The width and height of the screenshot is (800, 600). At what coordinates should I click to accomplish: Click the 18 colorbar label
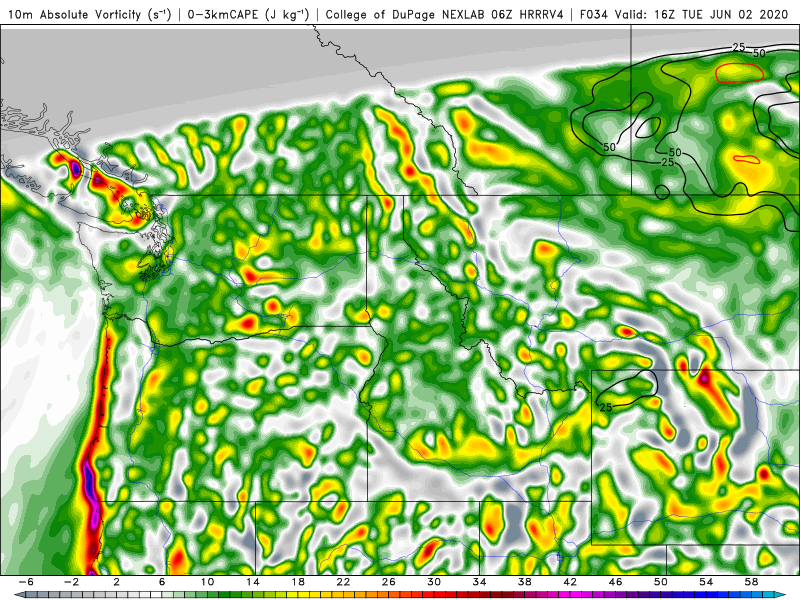(298, 582)
